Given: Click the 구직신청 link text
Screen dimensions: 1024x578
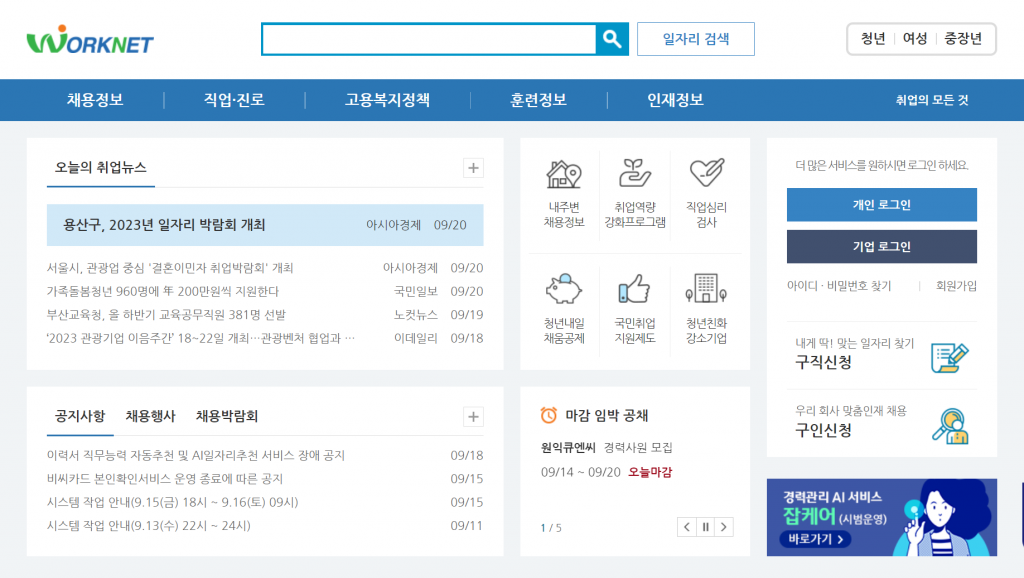Looking at the screenshot, I should click(x=823, y=362).
